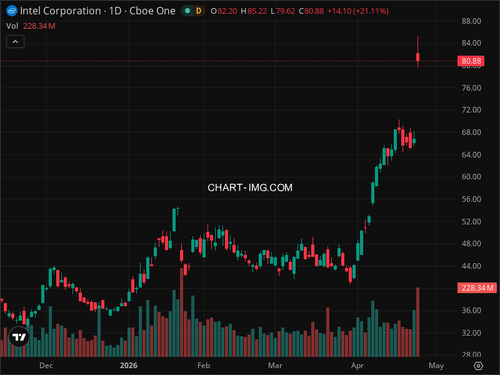This screenshot has height=375, width=500.
Task: Click the Intel logo icon
Action: click(12, 11)
